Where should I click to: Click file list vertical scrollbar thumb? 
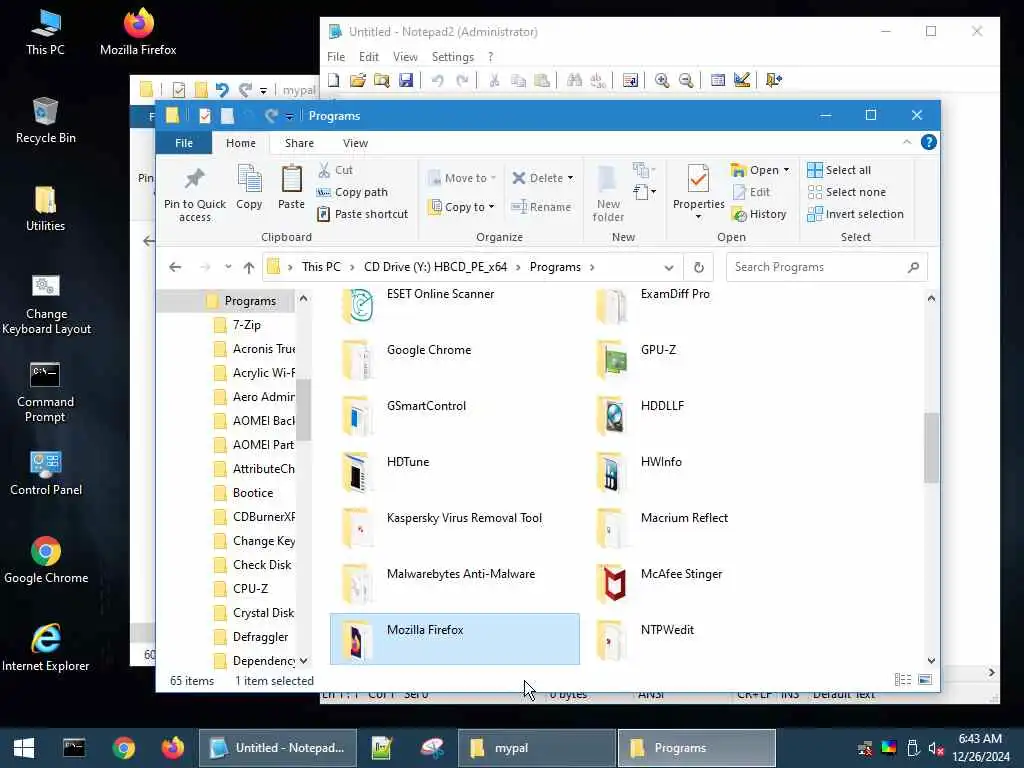tap(931, 448)
